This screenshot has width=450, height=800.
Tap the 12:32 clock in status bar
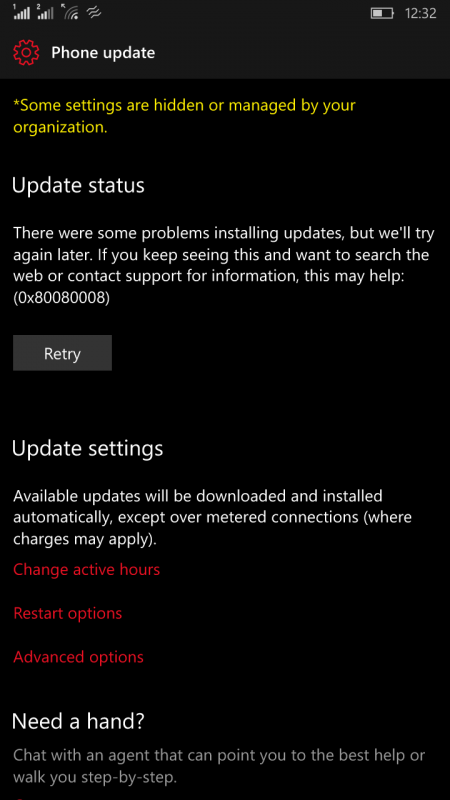pos(420,13)
